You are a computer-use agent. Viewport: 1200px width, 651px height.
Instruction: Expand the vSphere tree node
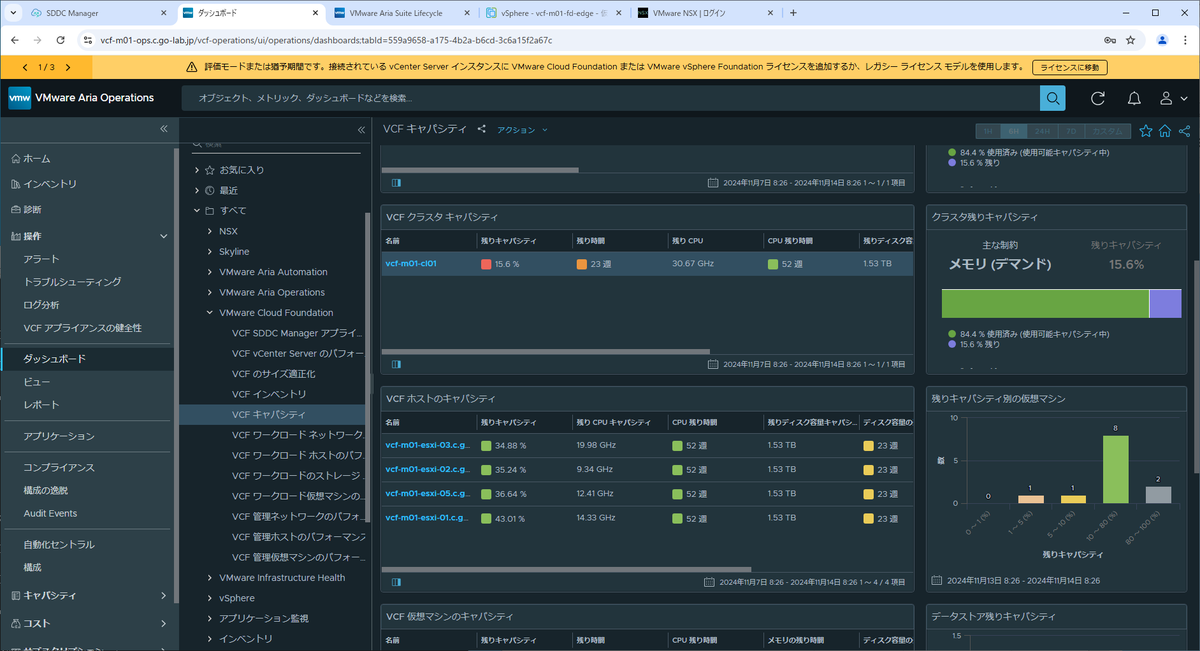tap(209, 598)
